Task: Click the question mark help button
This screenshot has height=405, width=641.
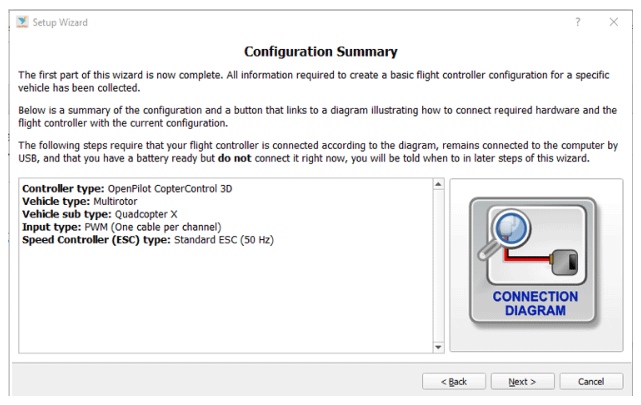Action: click(577, 22)
